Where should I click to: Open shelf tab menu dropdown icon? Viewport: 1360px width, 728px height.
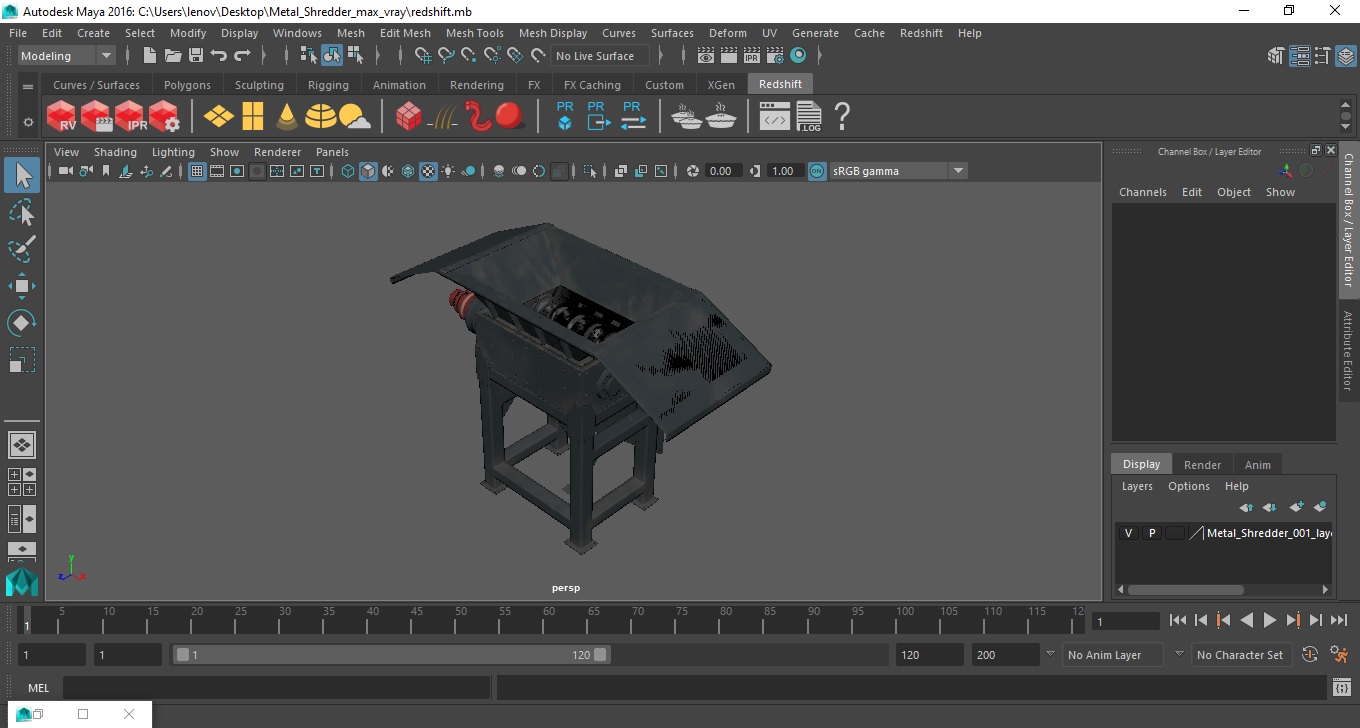(x=28, y=87)
